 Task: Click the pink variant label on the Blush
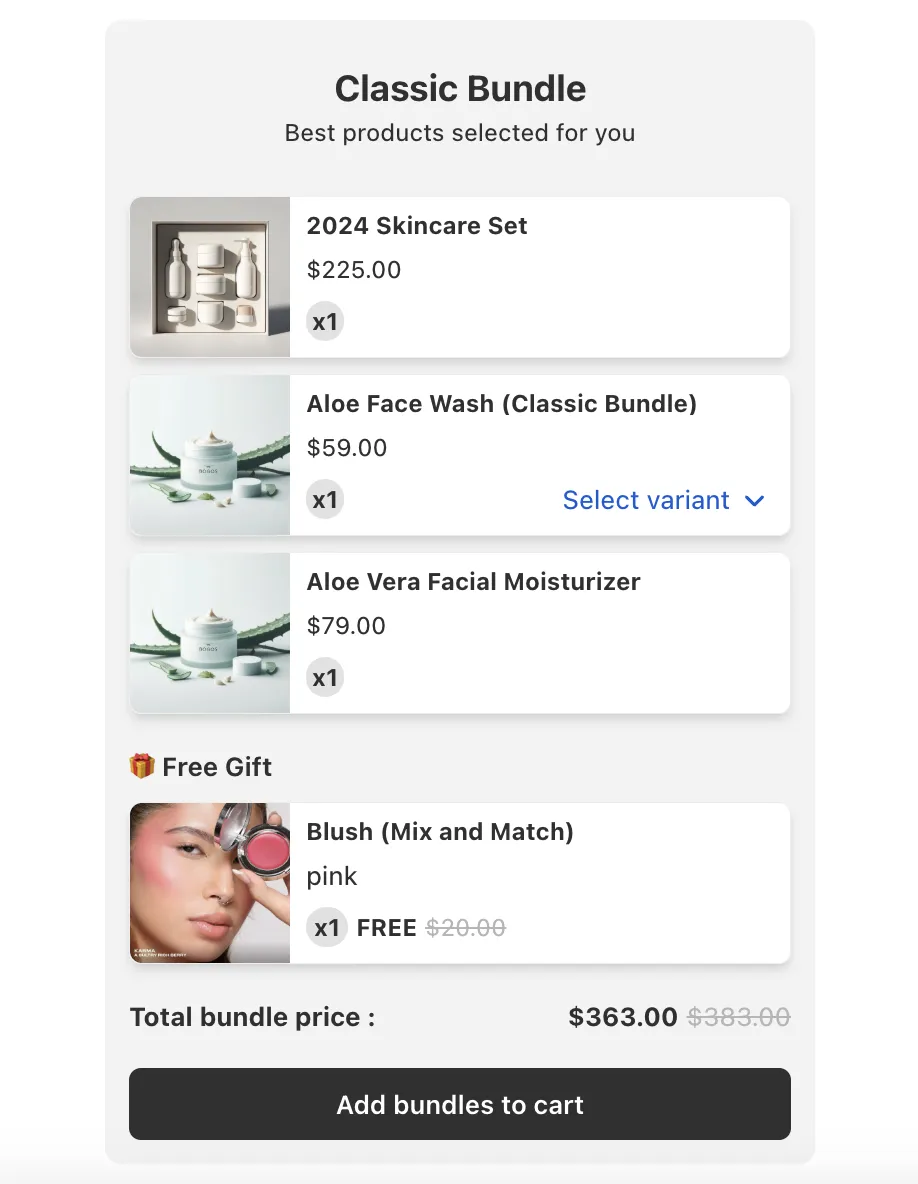331,877
